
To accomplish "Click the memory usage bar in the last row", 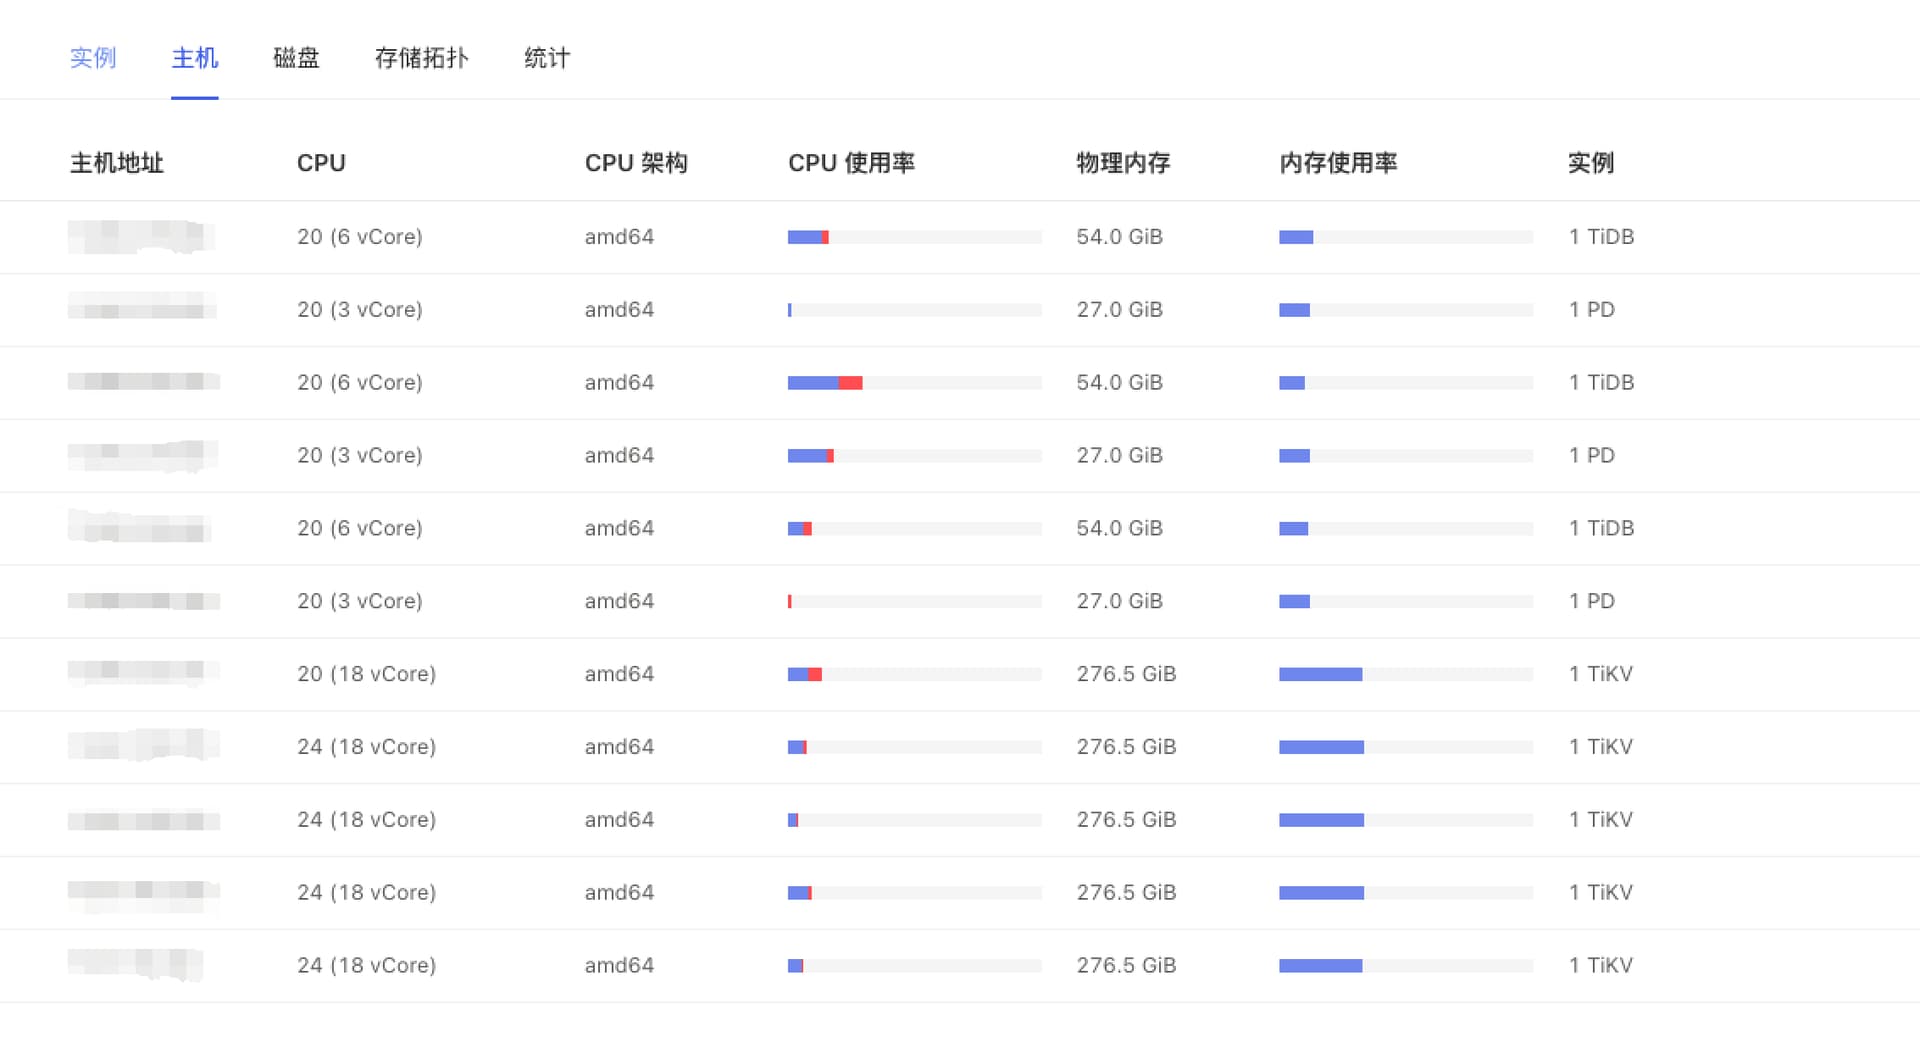I will [1405, 966].
